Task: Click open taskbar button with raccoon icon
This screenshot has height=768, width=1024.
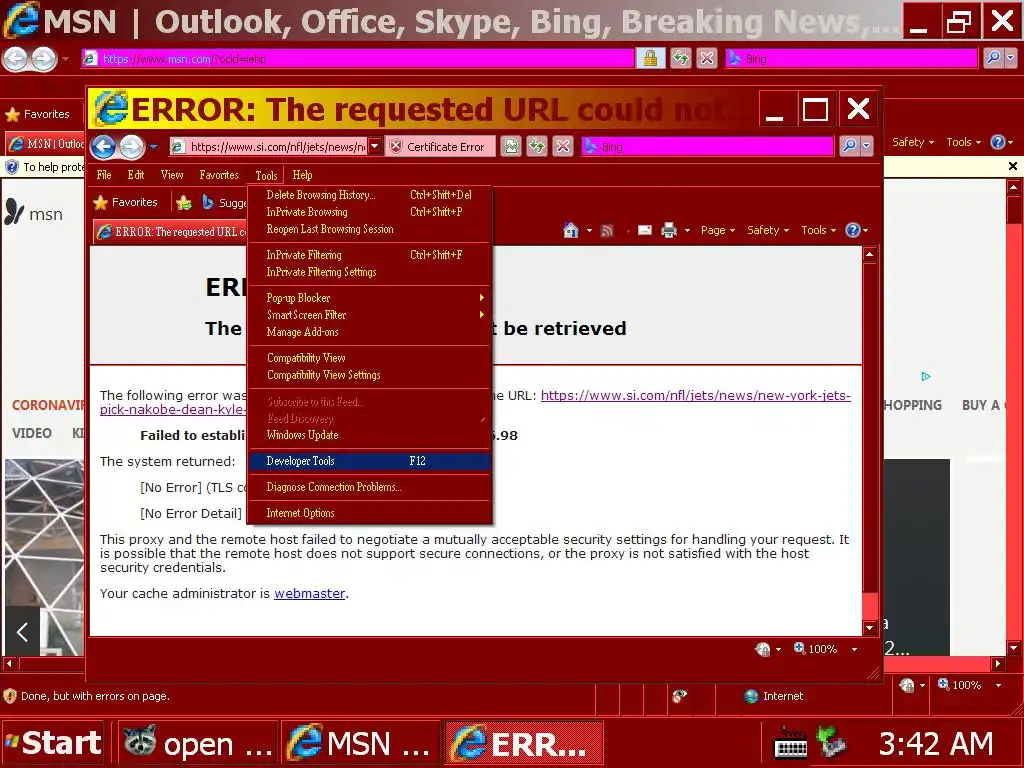Action: point(197,743)
